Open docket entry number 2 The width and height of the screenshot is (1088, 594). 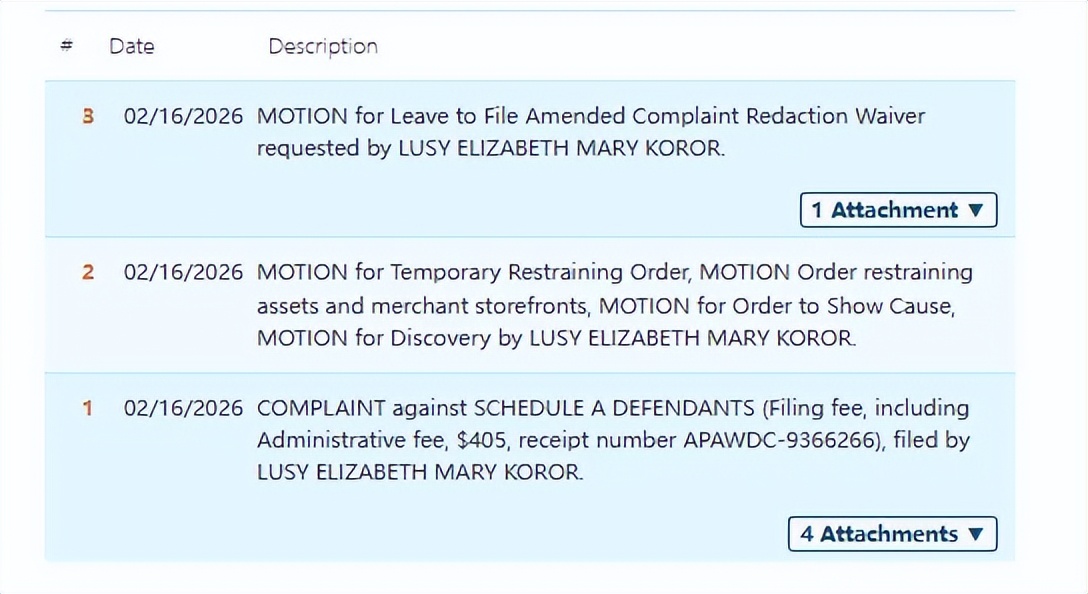88,272
